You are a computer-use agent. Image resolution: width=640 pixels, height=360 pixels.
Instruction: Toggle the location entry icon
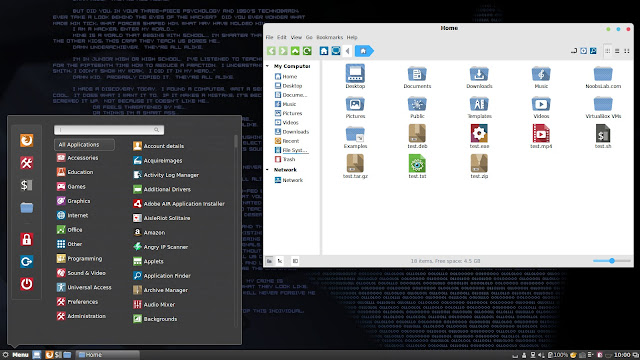coord(574,51)
